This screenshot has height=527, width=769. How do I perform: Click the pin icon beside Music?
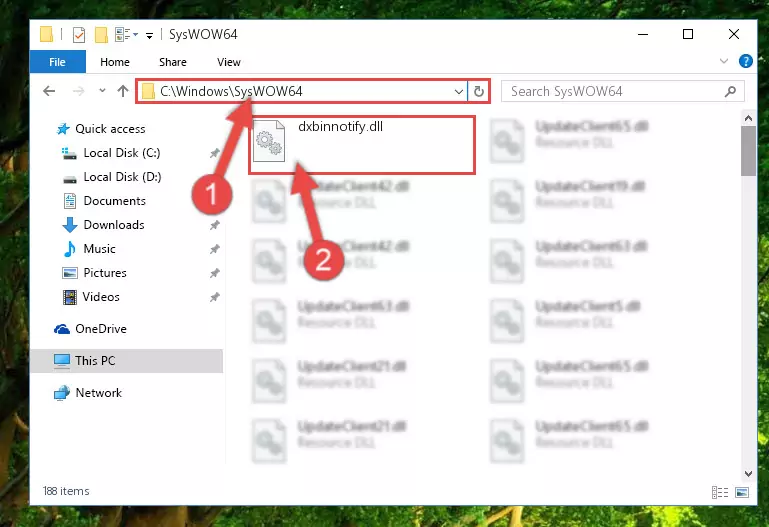tap(214, 249)
